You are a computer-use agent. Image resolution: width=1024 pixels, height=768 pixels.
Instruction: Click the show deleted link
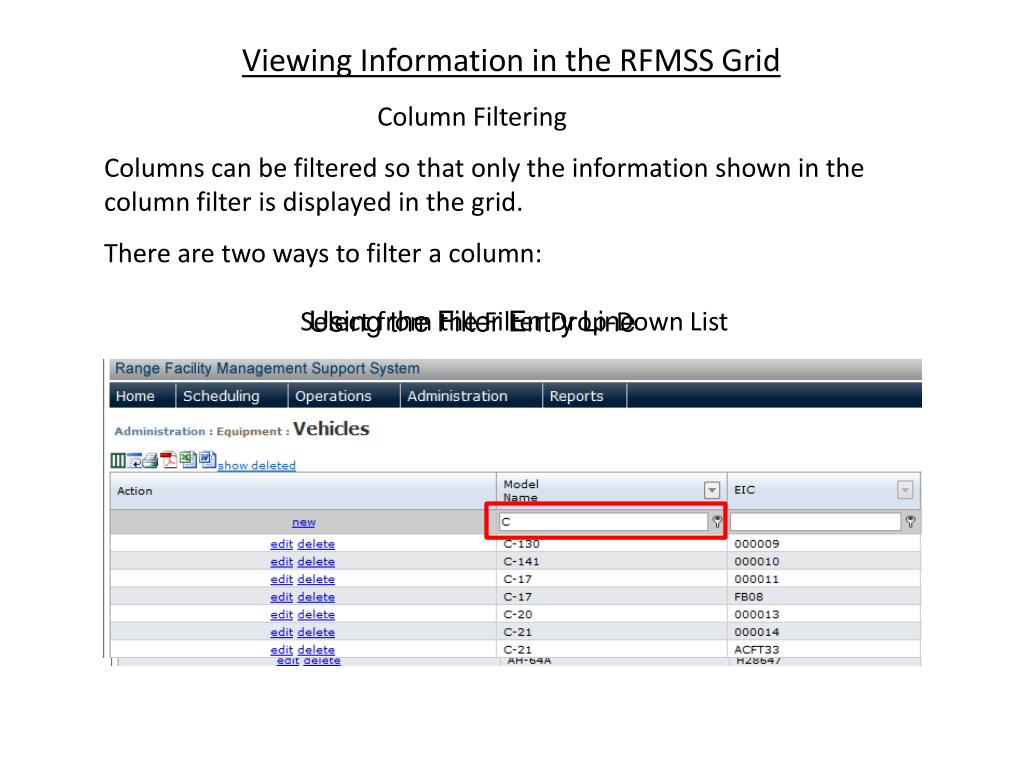click(x=257, y=465)
